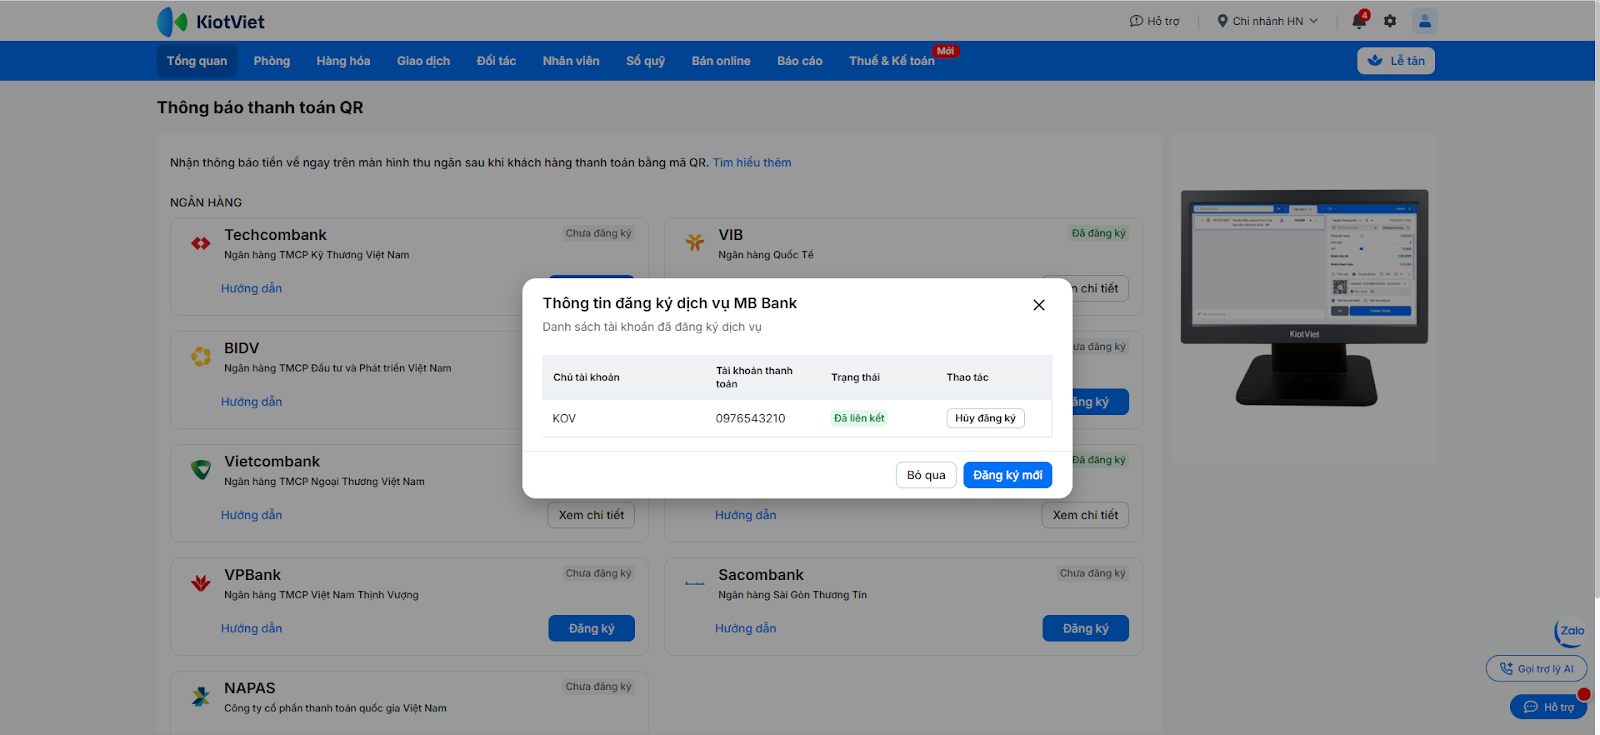
Task: Click Đăng ký on the VPBank card
Action: point(591,628)
